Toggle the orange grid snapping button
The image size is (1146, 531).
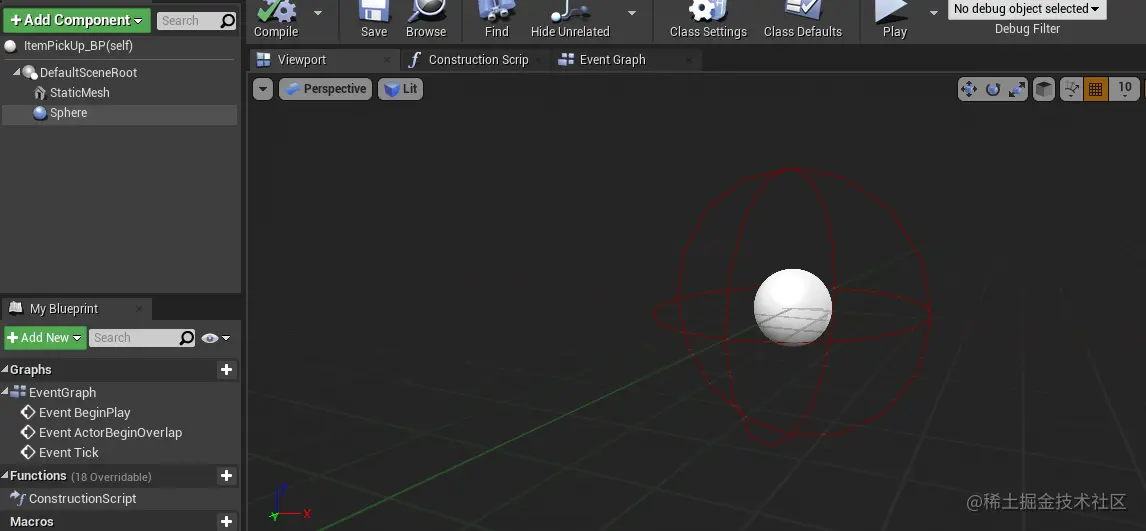pyautogui.click(x=1095, y=89)
